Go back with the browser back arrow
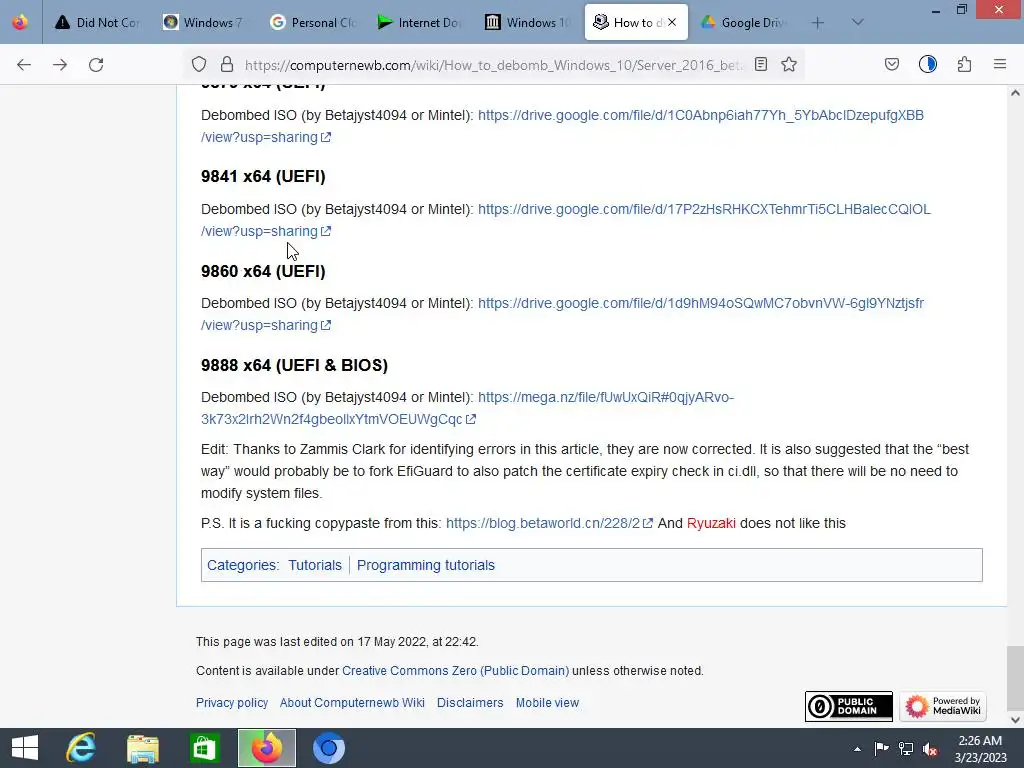This screenshot has width=1024, height=768. click(24, 65)
